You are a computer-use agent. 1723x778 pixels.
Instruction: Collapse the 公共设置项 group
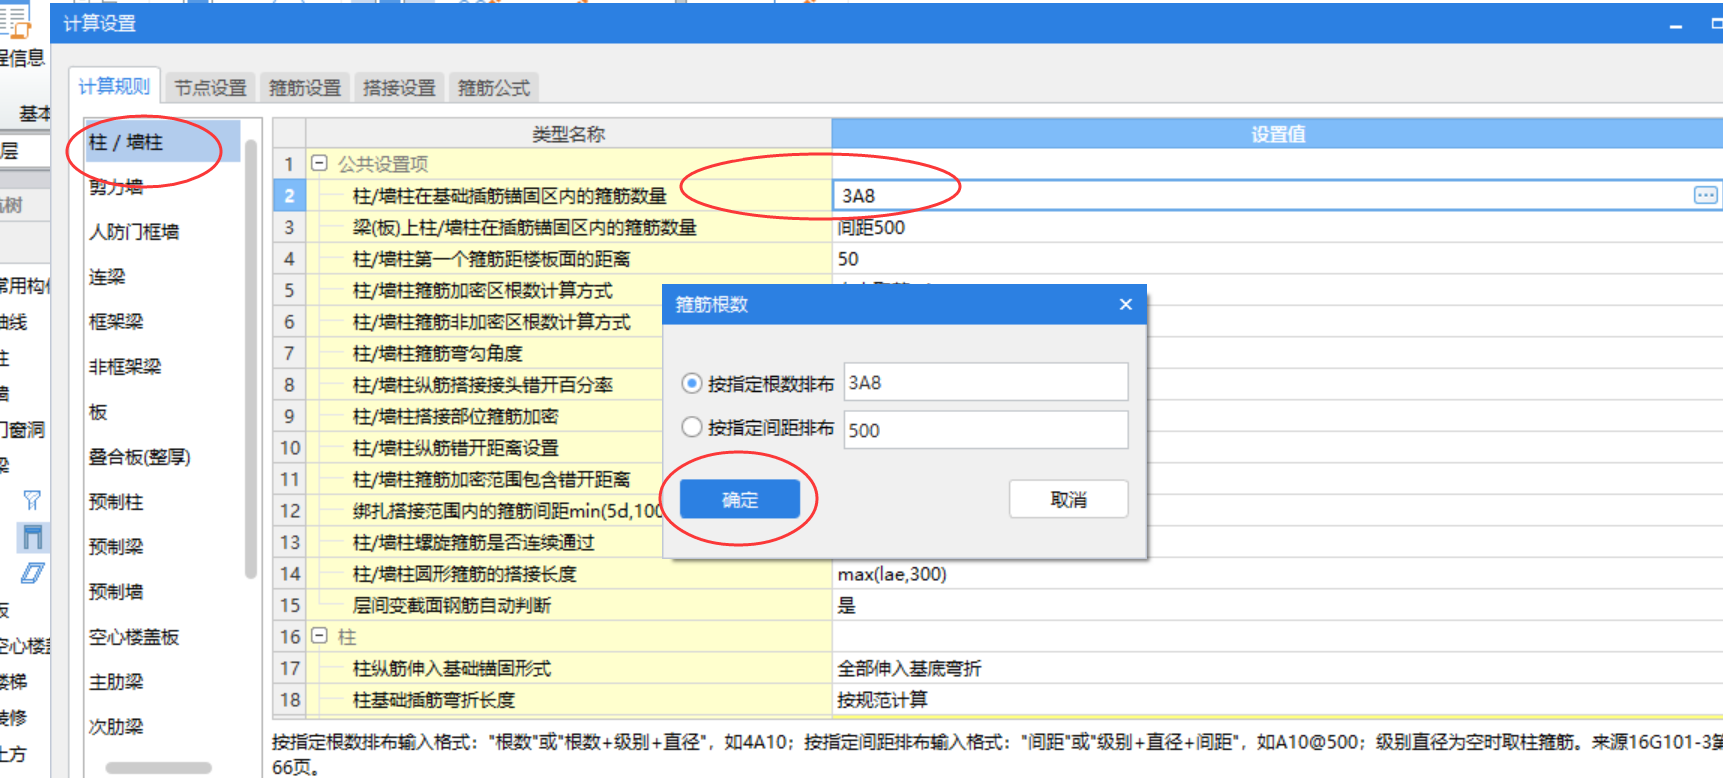pyautogui.click(x=320, y=163)
